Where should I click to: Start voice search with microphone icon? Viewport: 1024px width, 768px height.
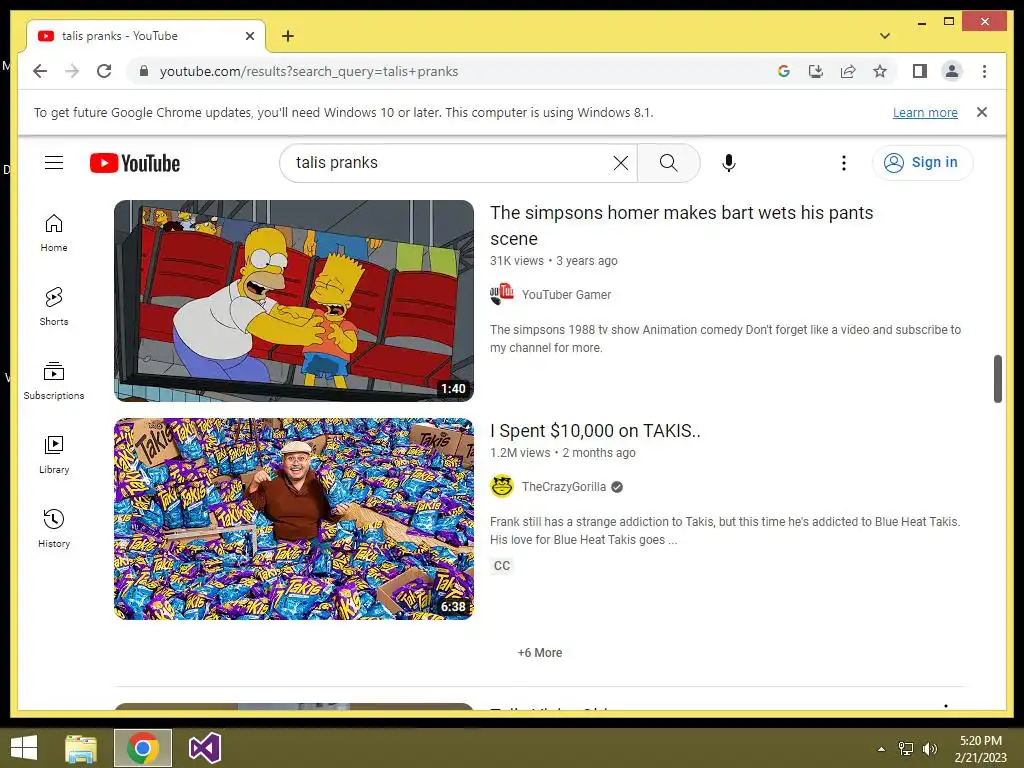click(729, 163)
